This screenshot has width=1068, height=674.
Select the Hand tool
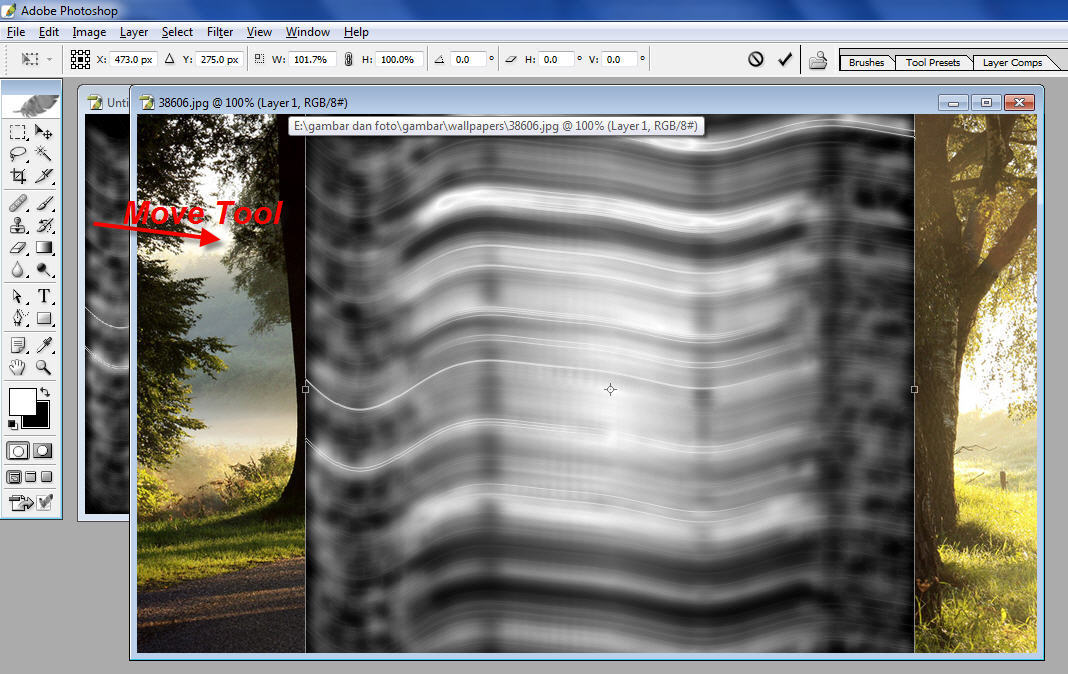click(x=16, y=367)
